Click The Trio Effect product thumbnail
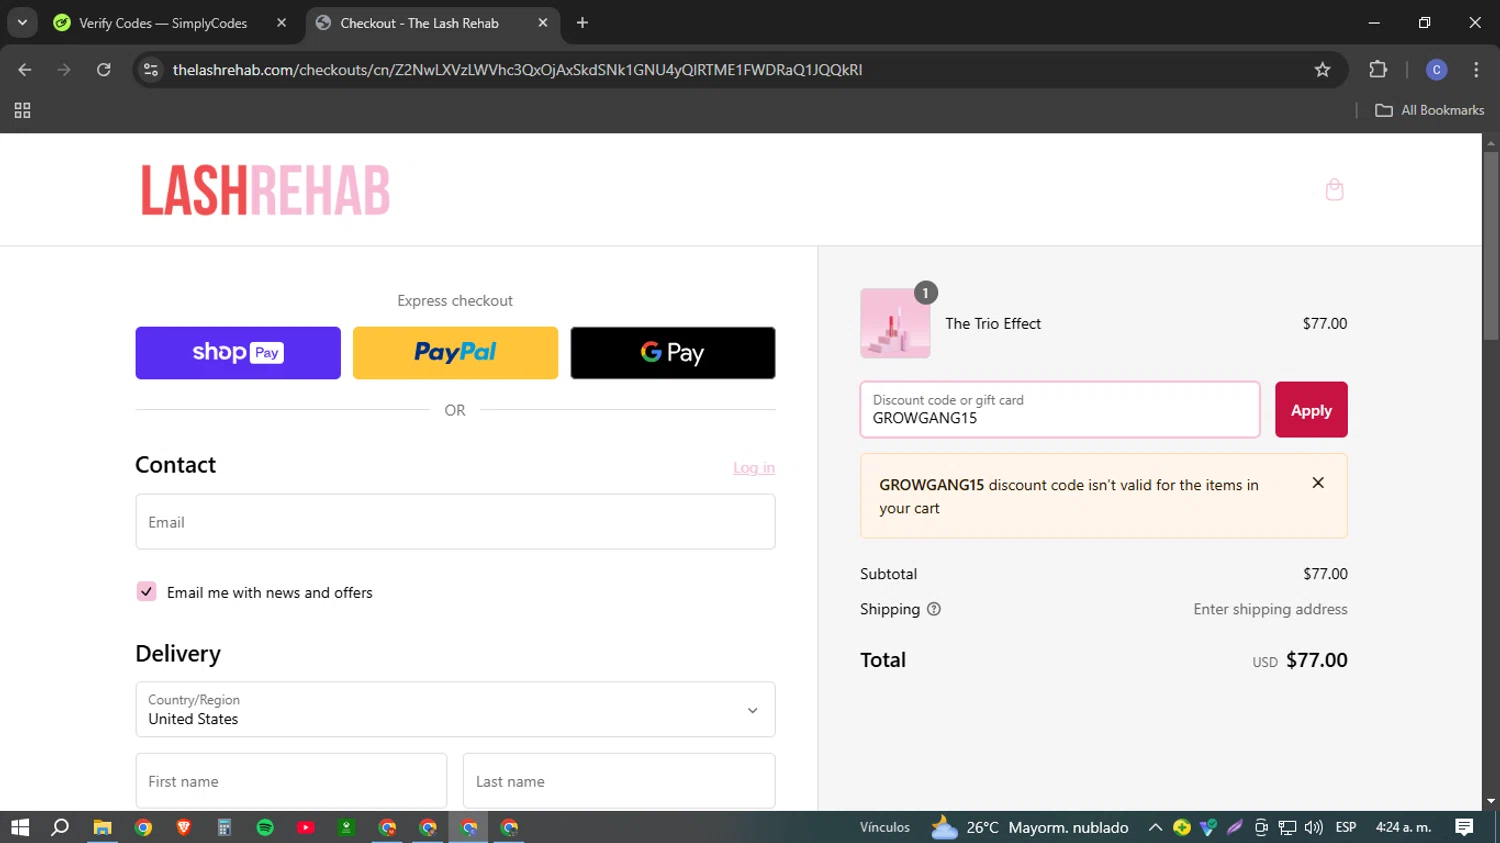1500x843 pixels. (x=895, y=323)
